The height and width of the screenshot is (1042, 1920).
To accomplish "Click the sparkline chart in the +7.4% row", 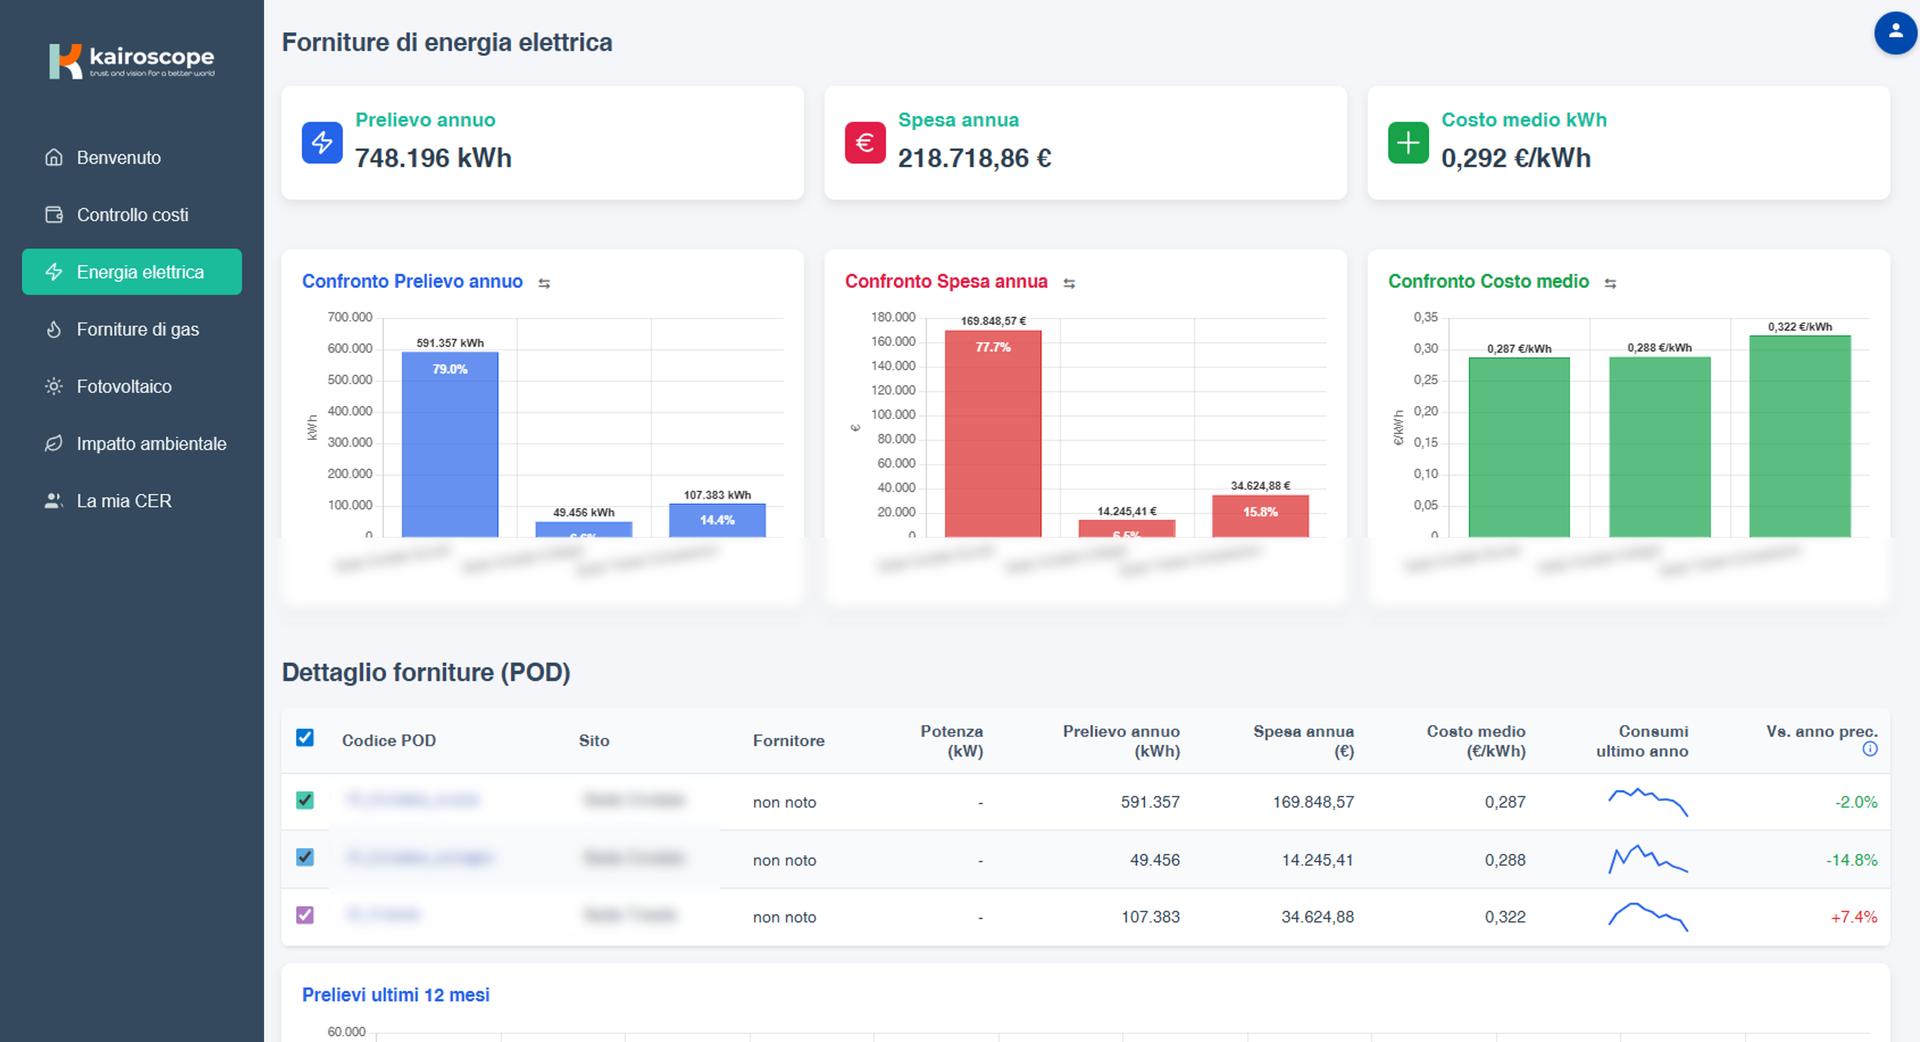I will point(1647,917).
